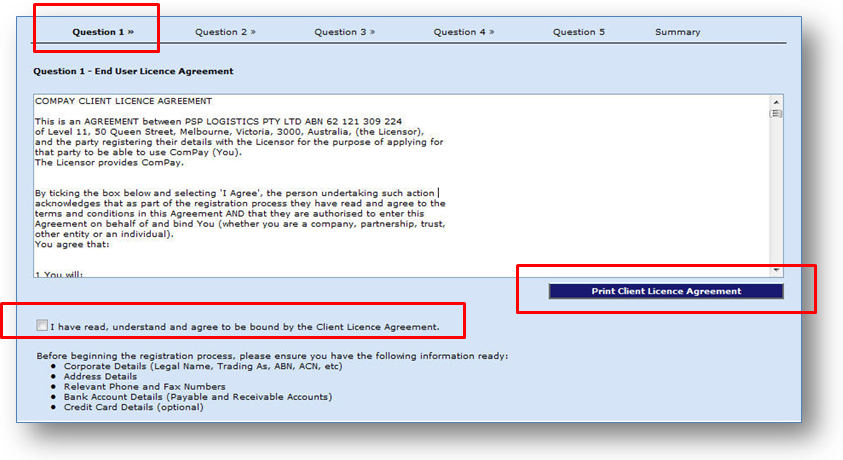Open the Summary tab

tap(677, 32)
